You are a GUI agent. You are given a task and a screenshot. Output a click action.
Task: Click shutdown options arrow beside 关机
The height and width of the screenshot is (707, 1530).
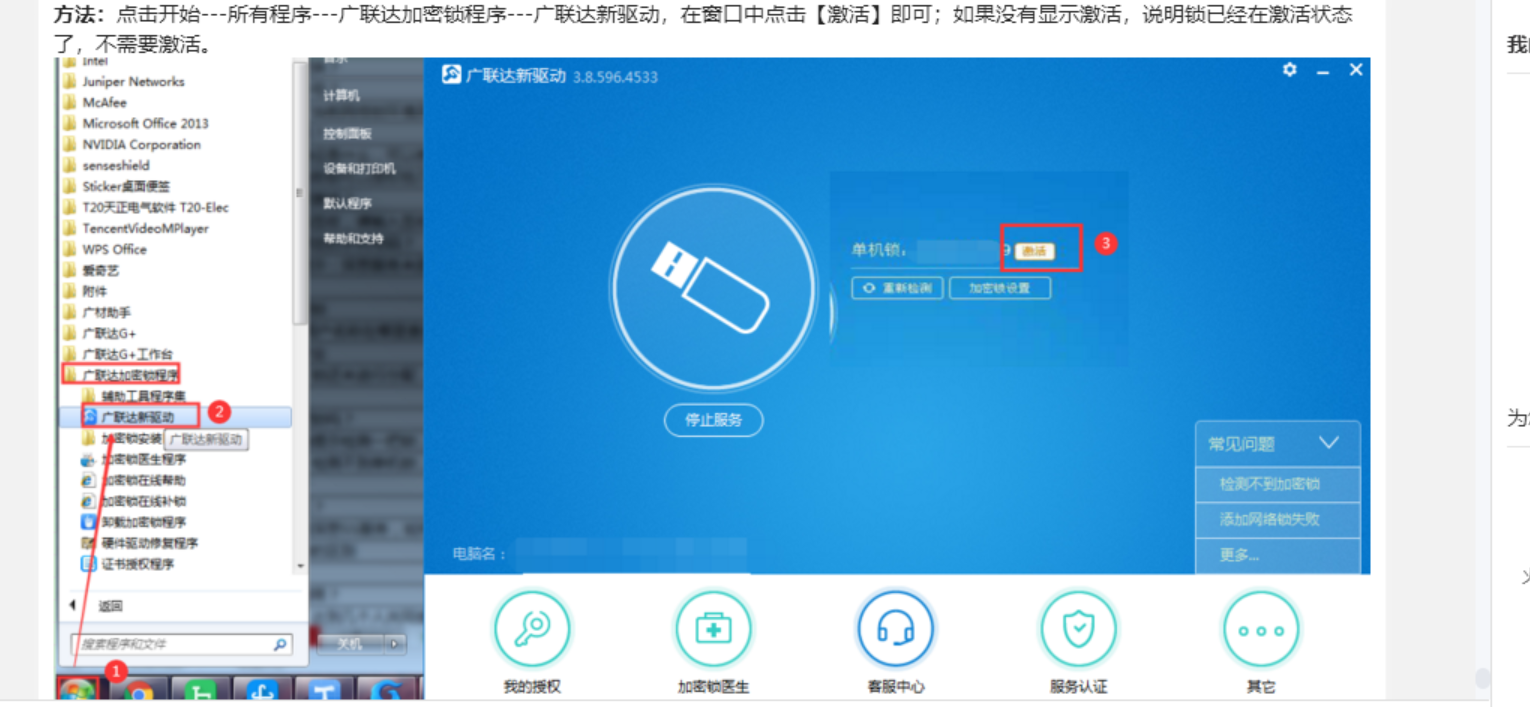(397, 644)
